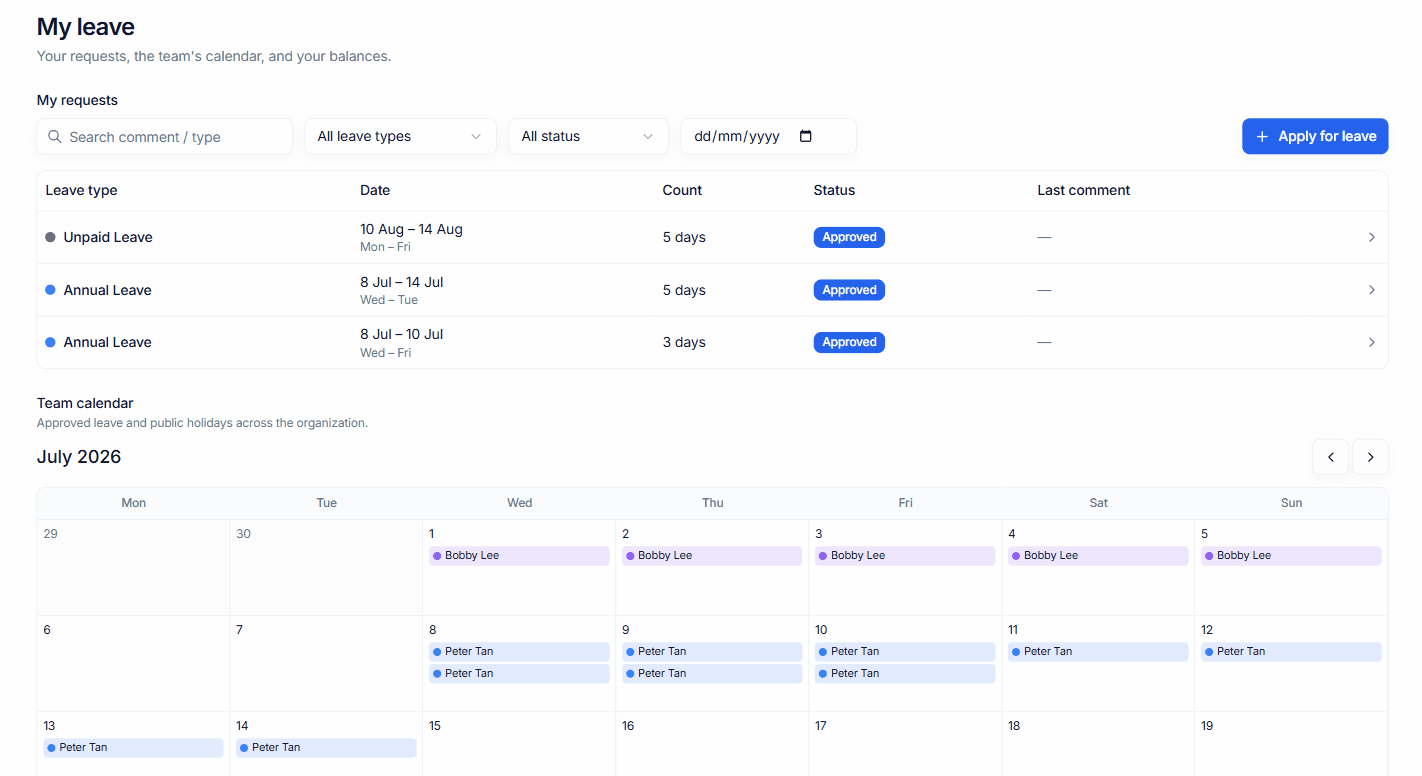The height and width of the screenshot is (776, 1422).
Task: Open Unpaid Leave row chevron arrow
Action: (1371, 237)
